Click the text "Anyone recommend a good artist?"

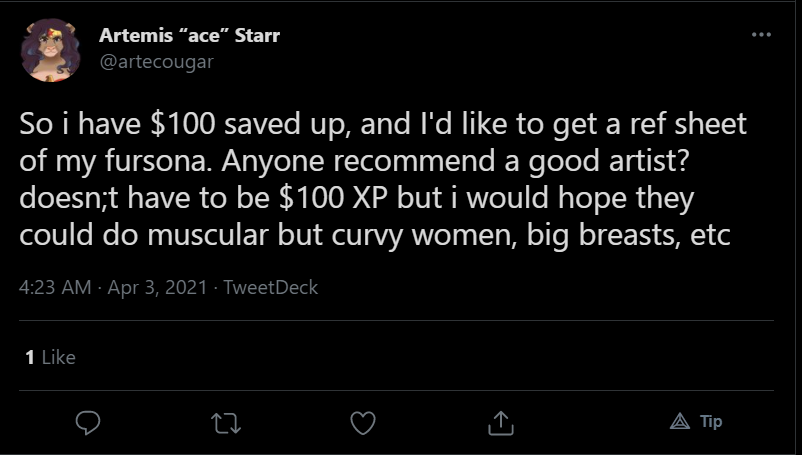coord(455,162)
